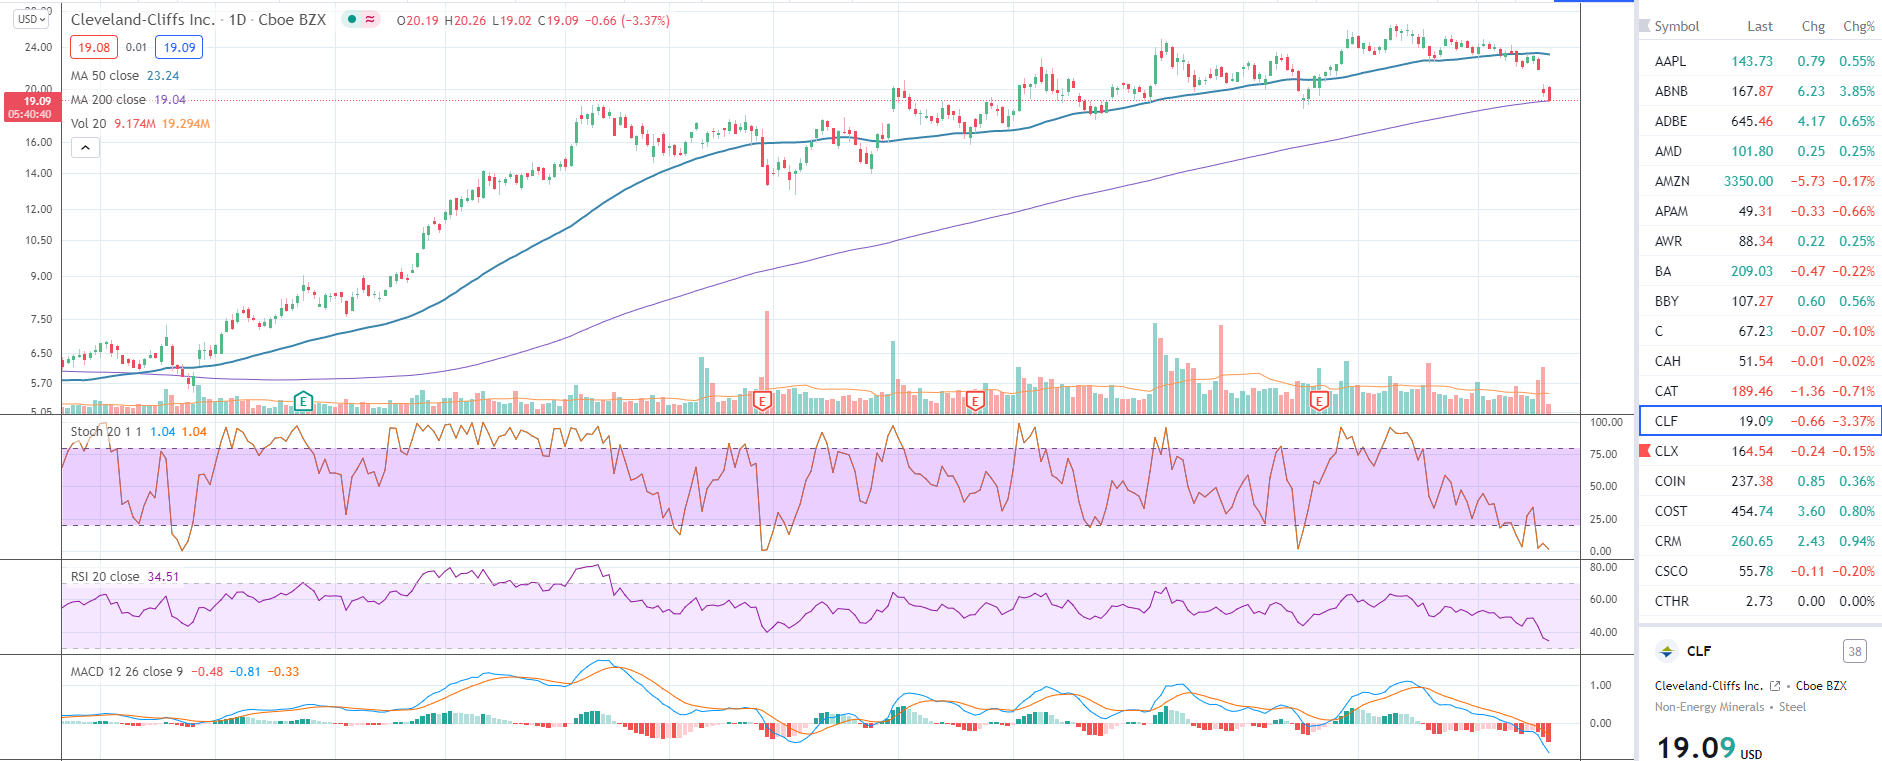Open the Cleveland-Cliffs external link icon
The width and height of the screenshot is (1882, 761).
pos(1775,686)
